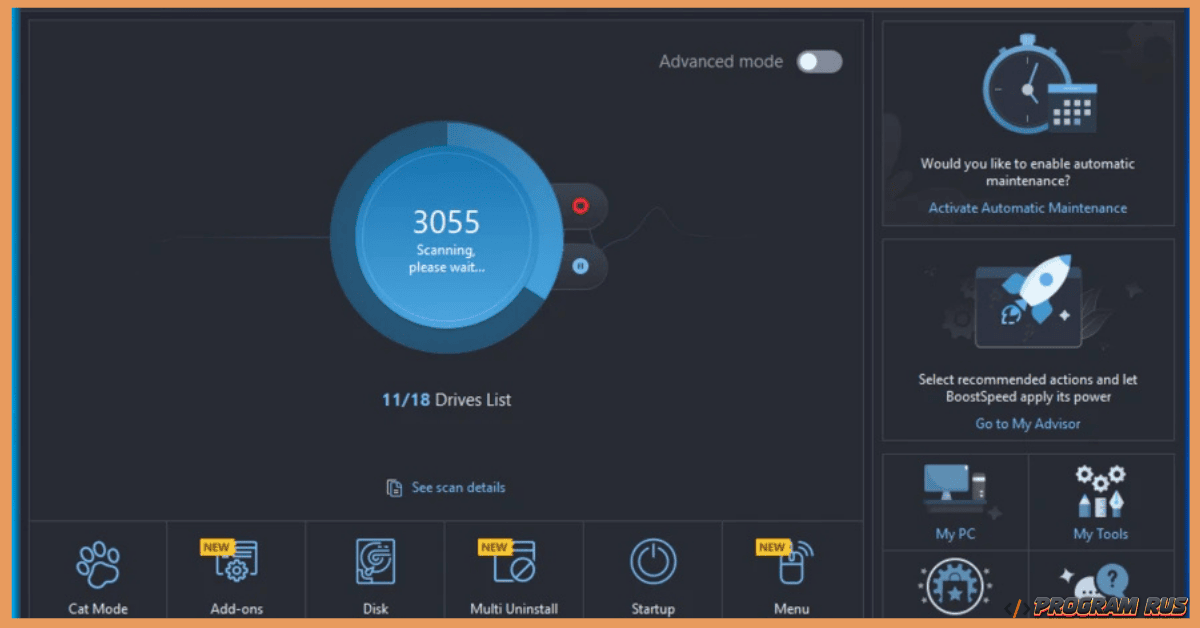Launch Multi Uninstall tool
The height and width of the screenshot is (628, 1200).
[514, 563]
